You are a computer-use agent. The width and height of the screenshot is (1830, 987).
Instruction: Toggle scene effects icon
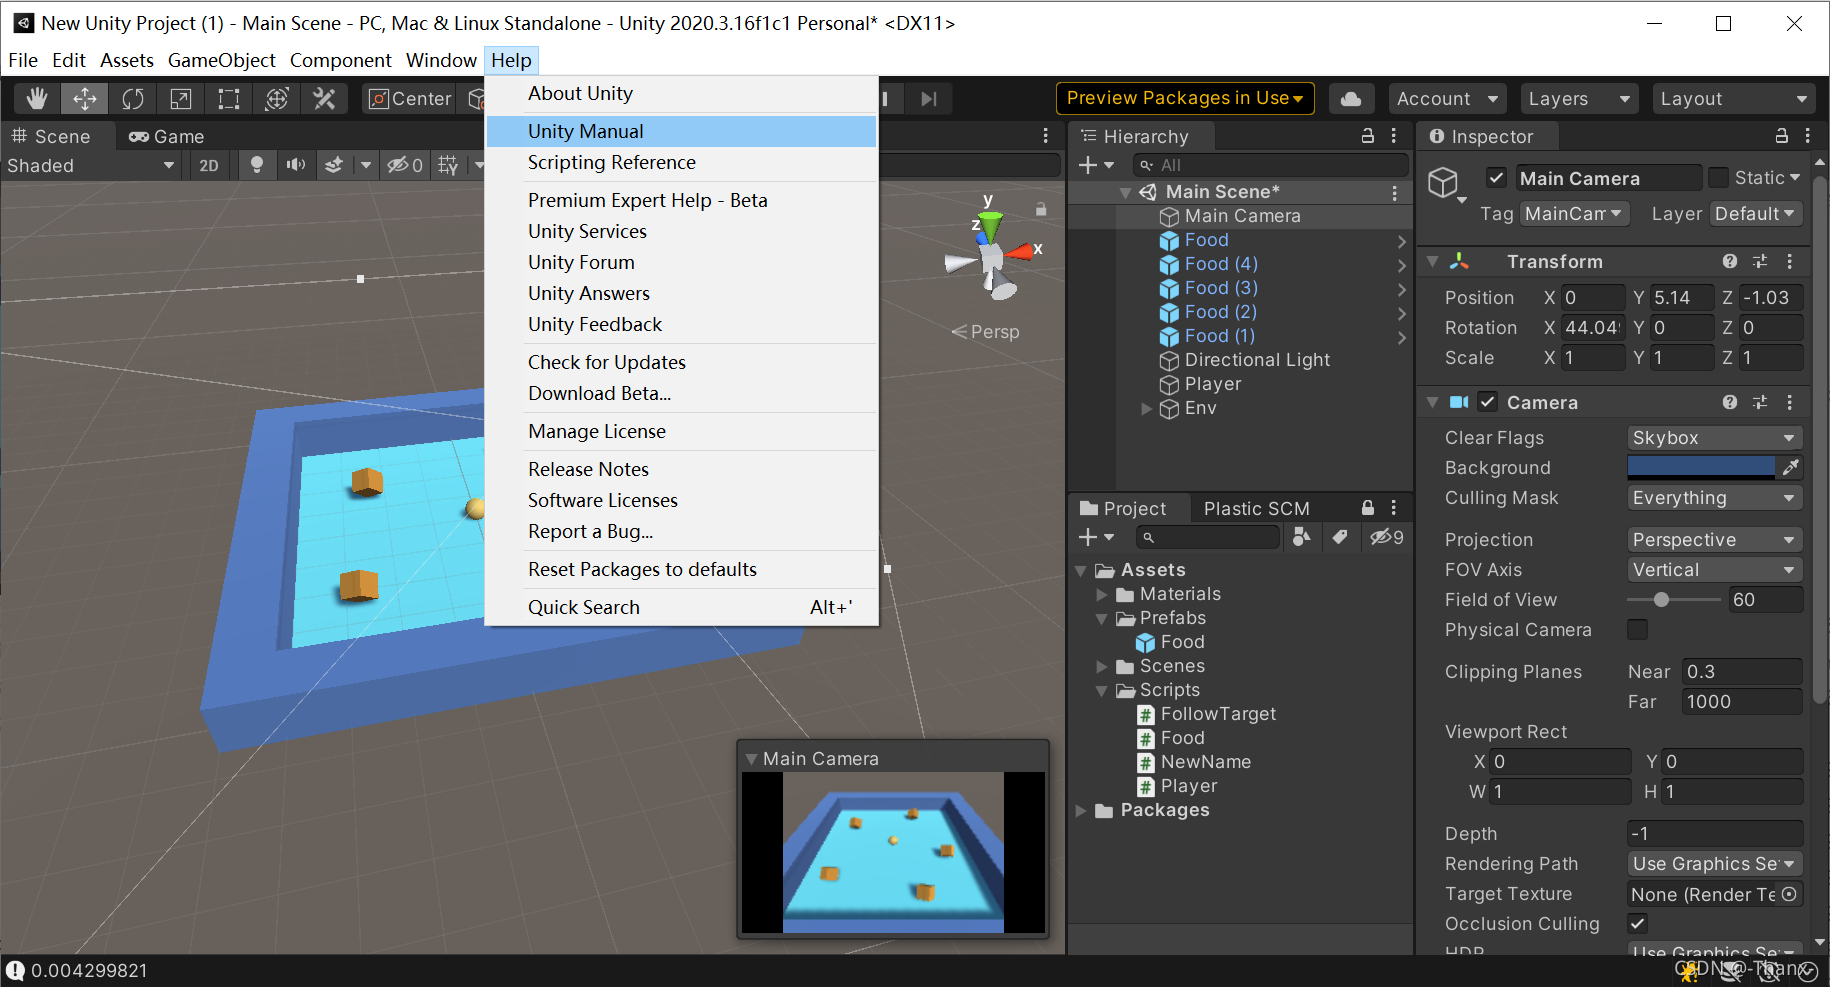(335, 165)
